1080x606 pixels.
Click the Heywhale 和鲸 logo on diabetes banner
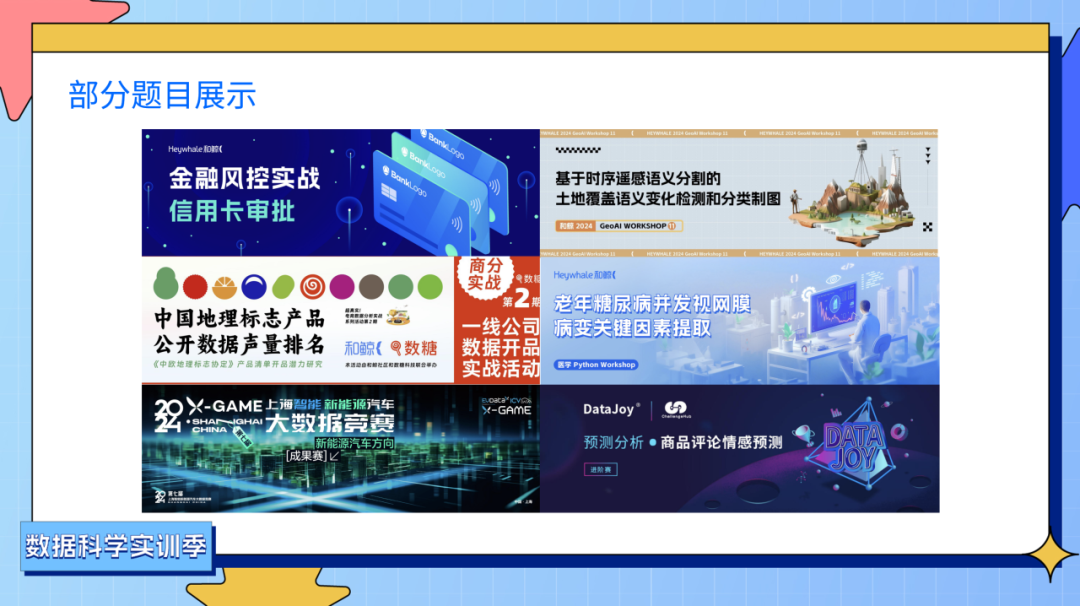coord(584,275)
